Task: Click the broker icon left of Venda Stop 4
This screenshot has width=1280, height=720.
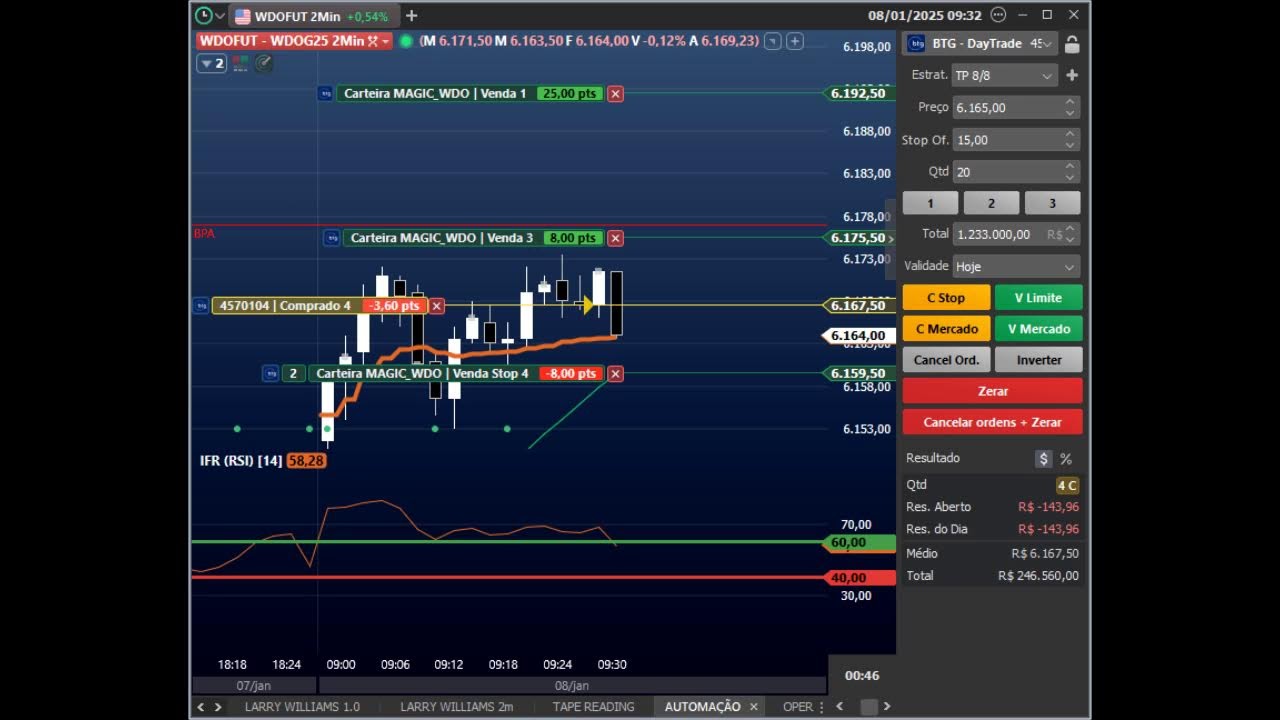Action: [270, 374]
